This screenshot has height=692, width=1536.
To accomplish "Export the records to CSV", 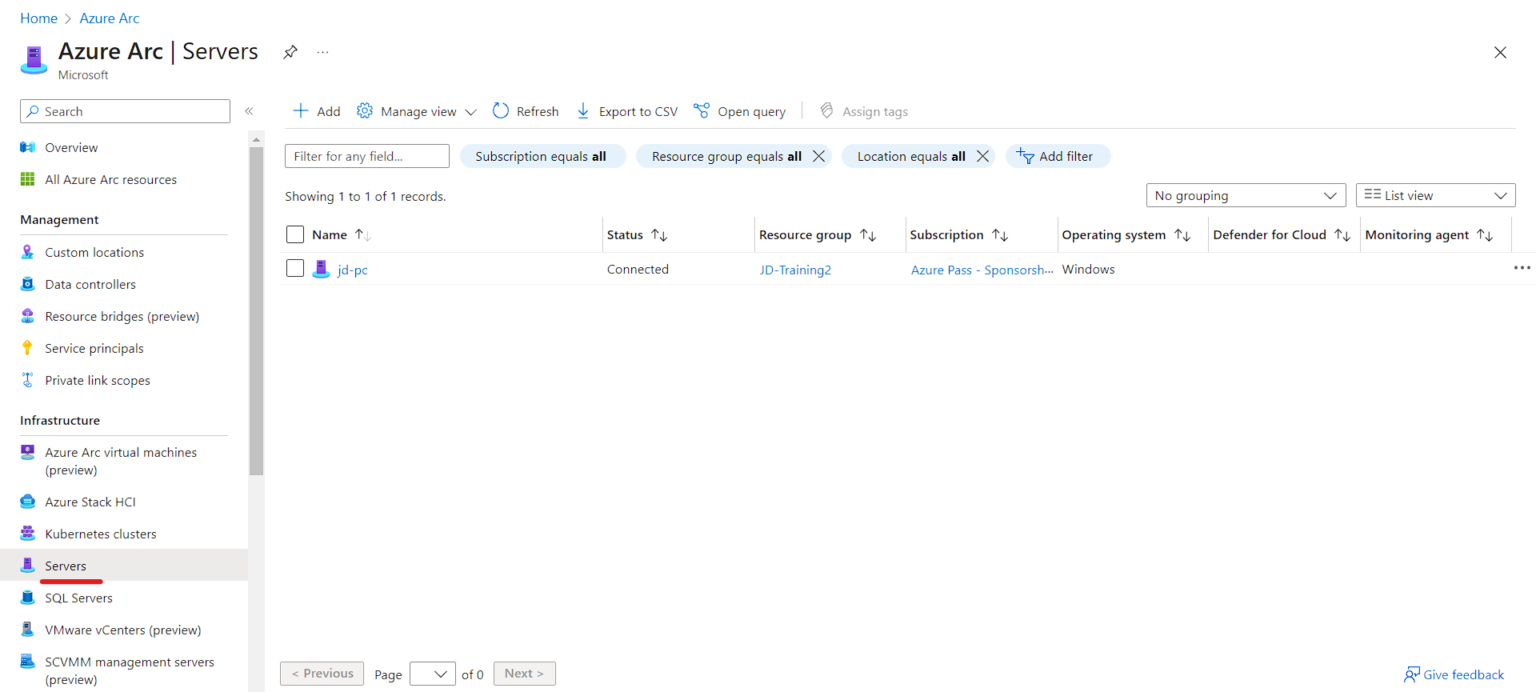I will point(626,111).
